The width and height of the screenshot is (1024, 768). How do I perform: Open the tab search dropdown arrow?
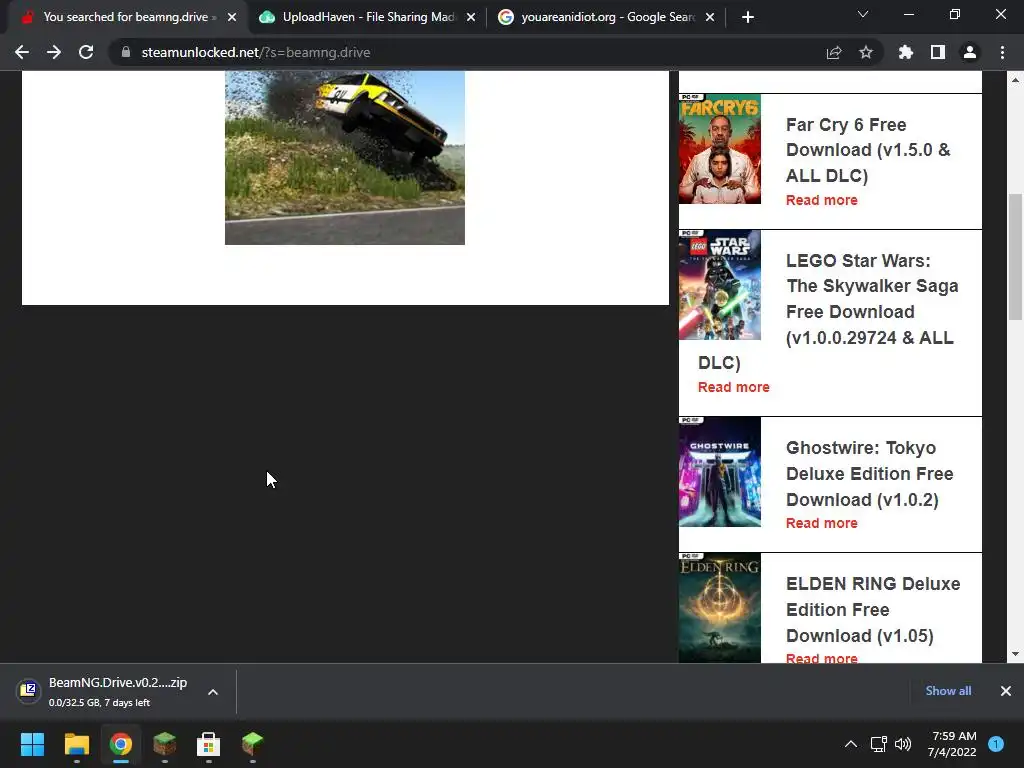(863, 14)
